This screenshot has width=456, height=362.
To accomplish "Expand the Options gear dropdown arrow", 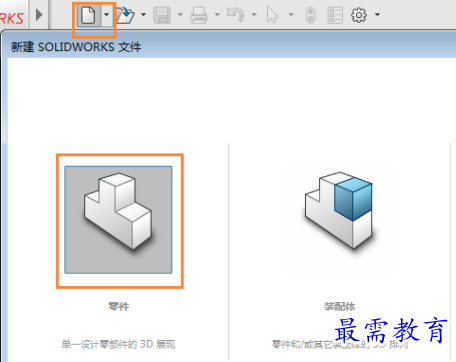I will click(377, 15).
